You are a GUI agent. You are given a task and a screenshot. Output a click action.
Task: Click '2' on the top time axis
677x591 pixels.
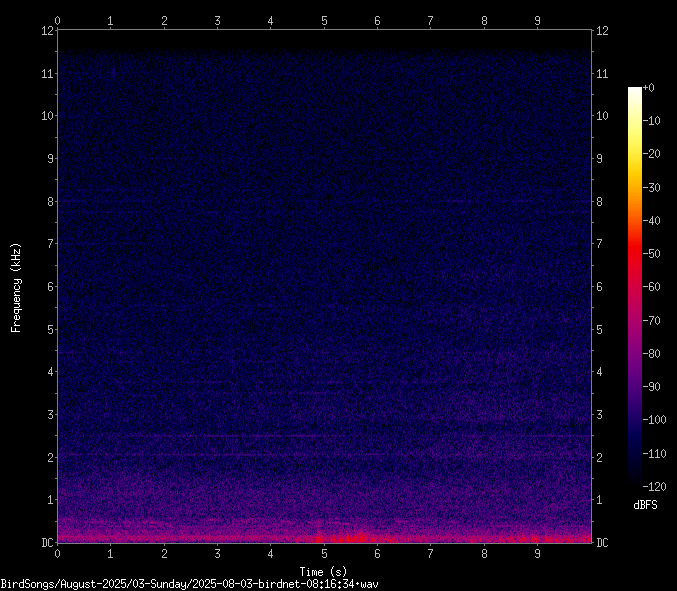[x=164, y=21]
